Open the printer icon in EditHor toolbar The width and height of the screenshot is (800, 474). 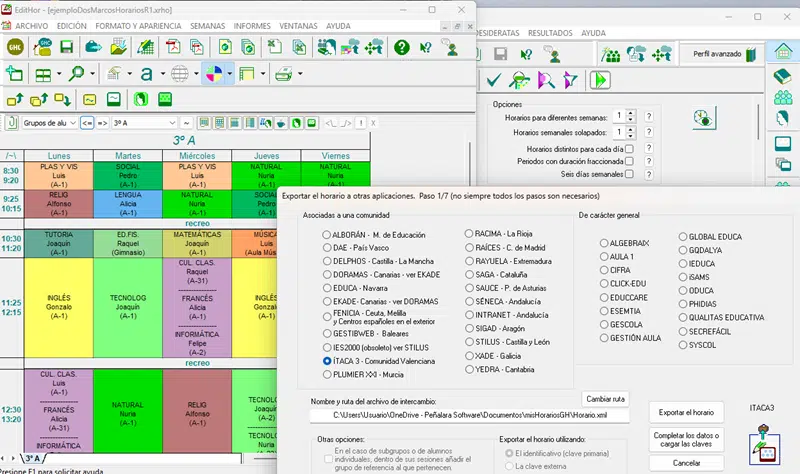[x=283, y=74]
